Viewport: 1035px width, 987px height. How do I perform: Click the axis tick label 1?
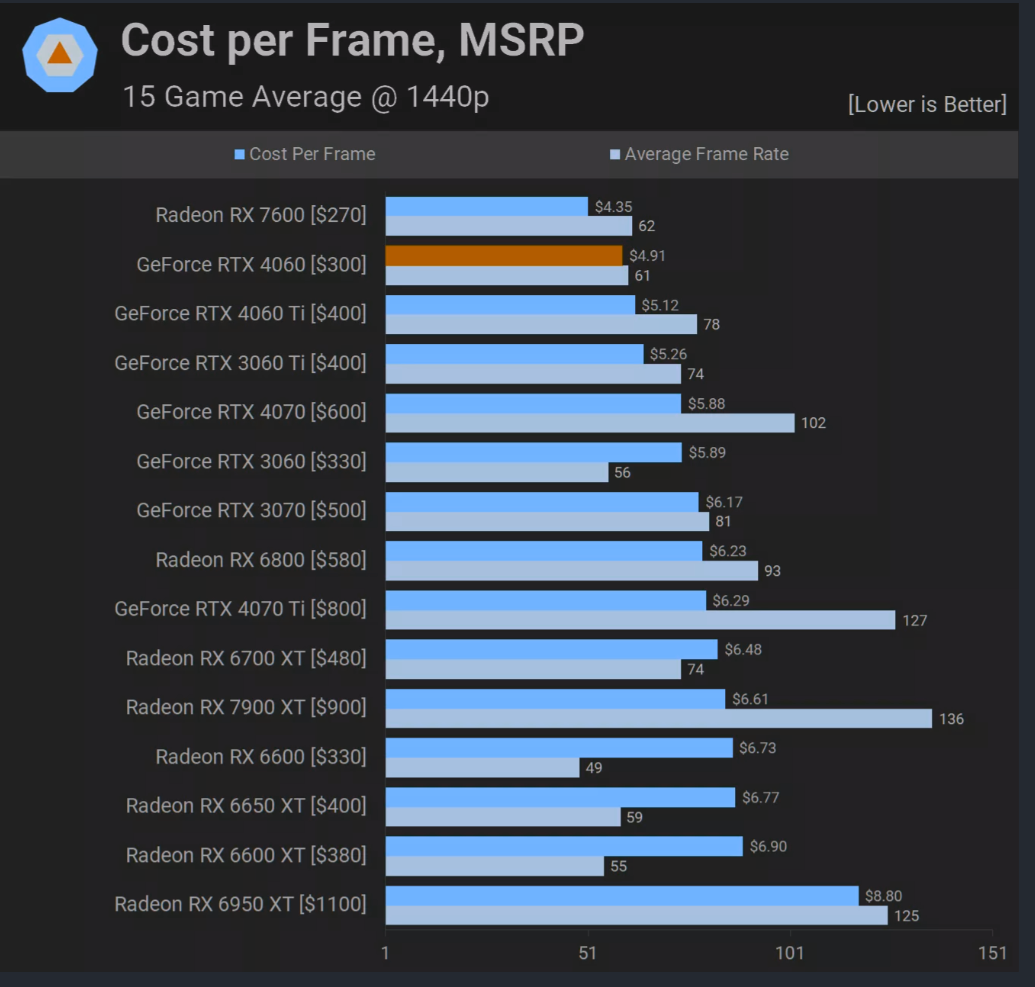pos(385,953)
